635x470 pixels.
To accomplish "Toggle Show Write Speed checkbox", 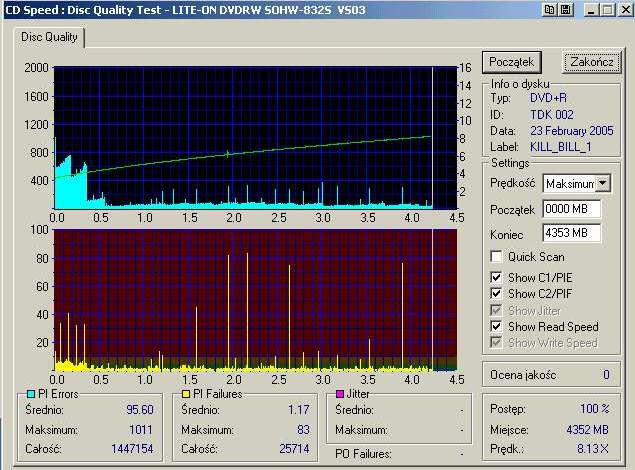I will click(x=496, y=342).
